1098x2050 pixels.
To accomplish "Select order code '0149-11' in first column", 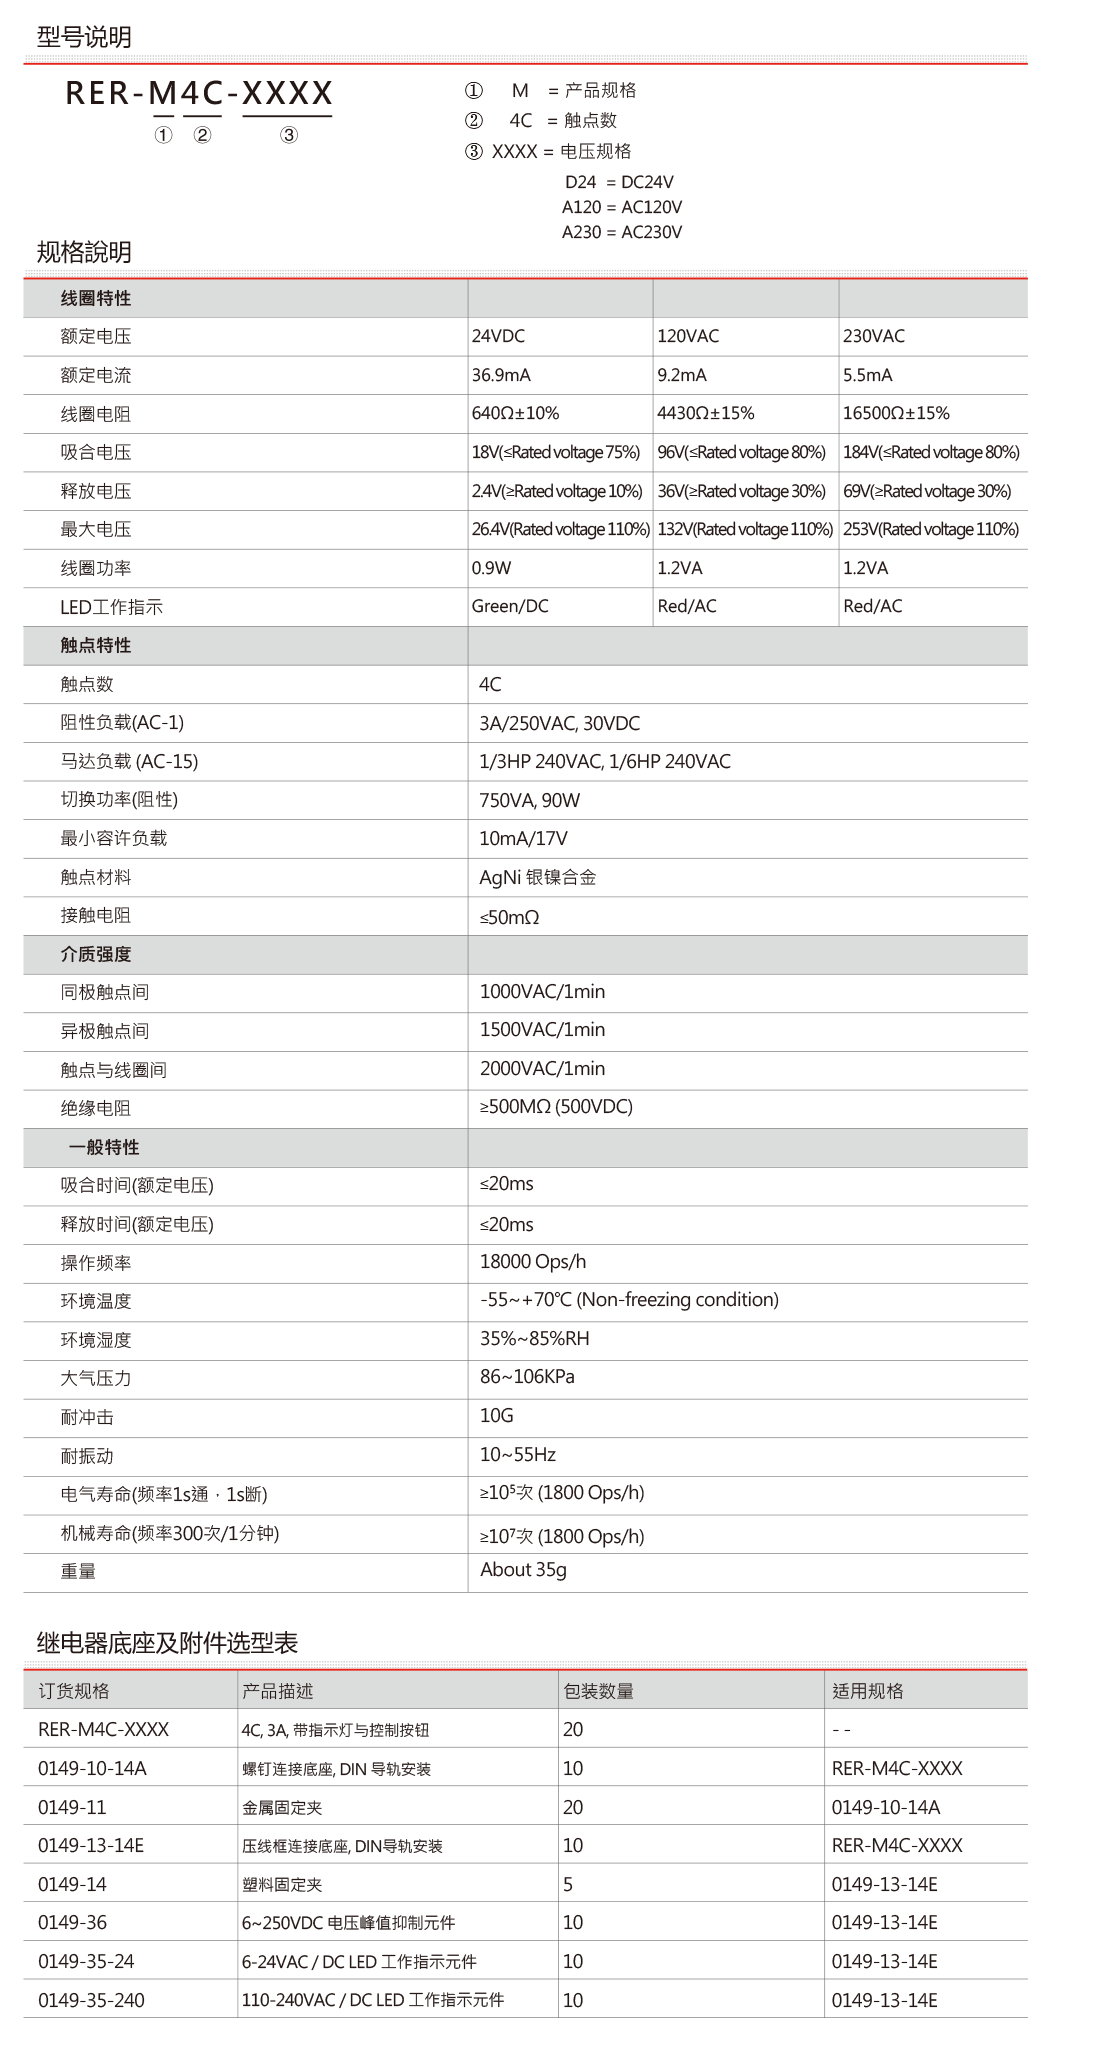I will (x=72, y=1807).
